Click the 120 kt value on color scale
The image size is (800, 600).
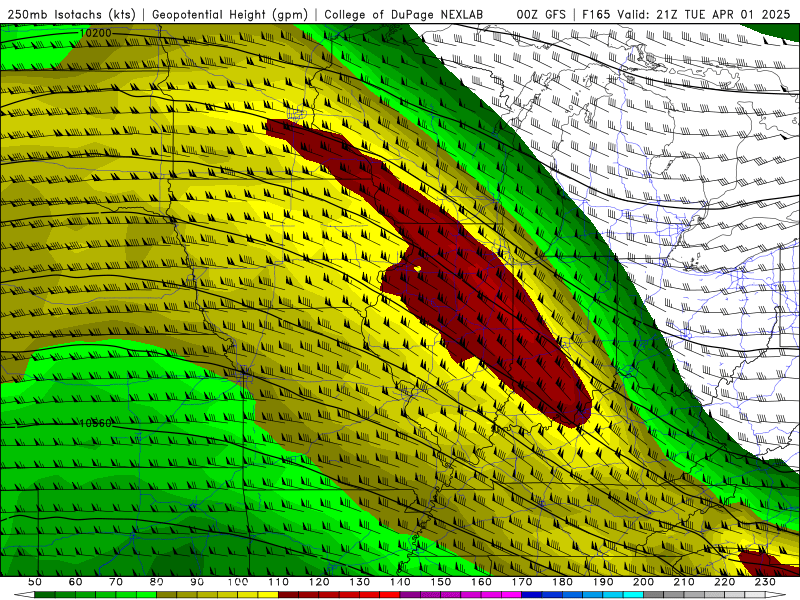pyautogui.click(x=319, y=582)
